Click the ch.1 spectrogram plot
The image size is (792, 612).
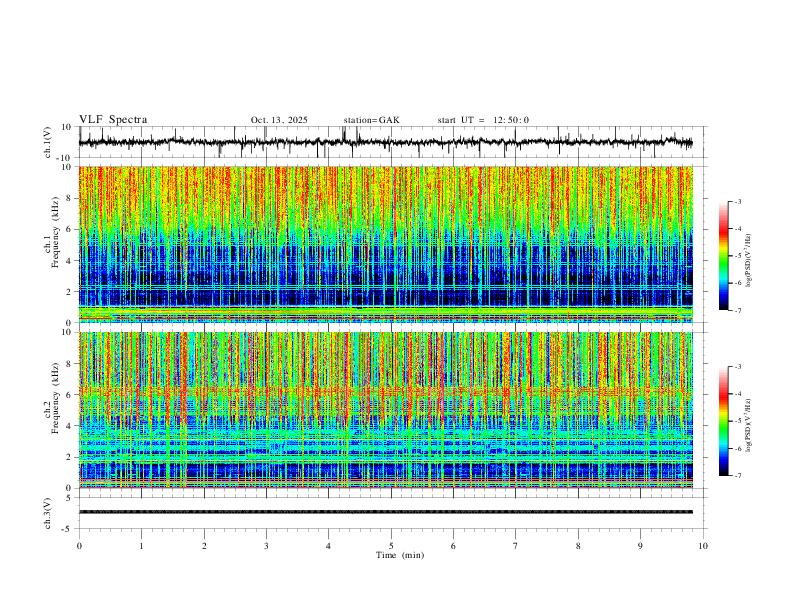[x=386, y=244]
